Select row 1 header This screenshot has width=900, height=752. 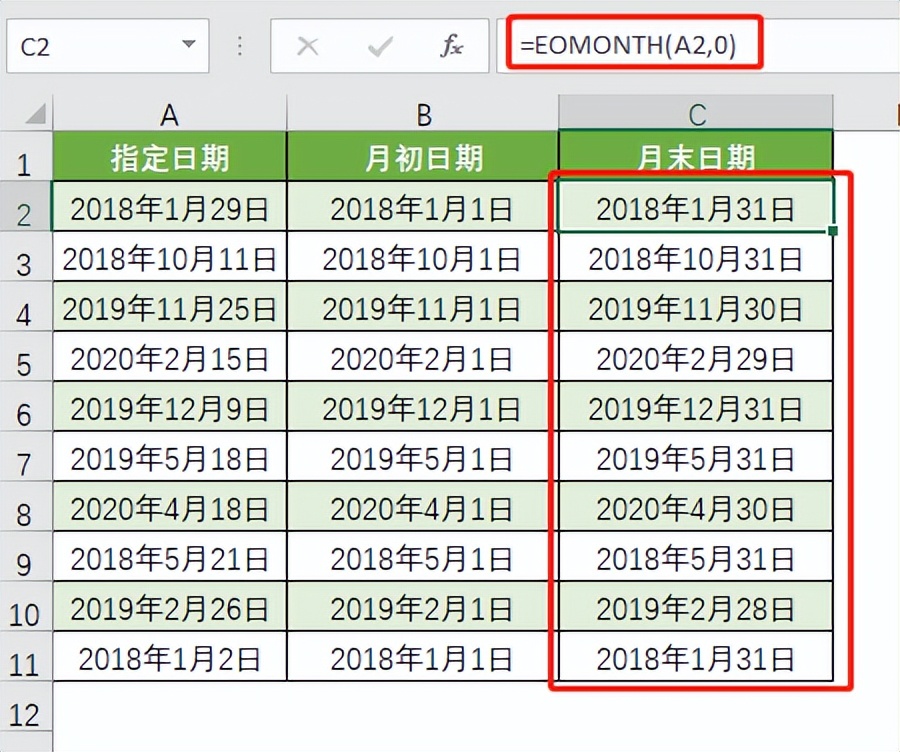pyautogui.click(x=26, y=157)
